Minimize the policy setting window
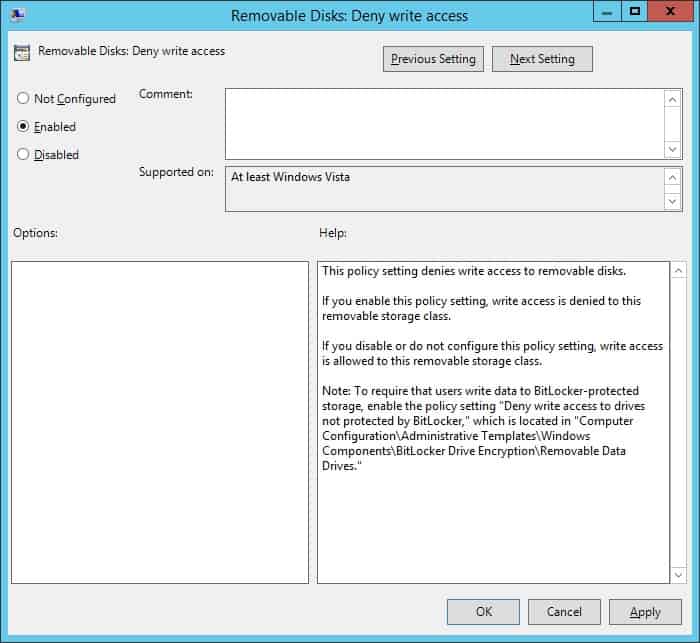The image size is (700, 643). (x=605, y=12)
